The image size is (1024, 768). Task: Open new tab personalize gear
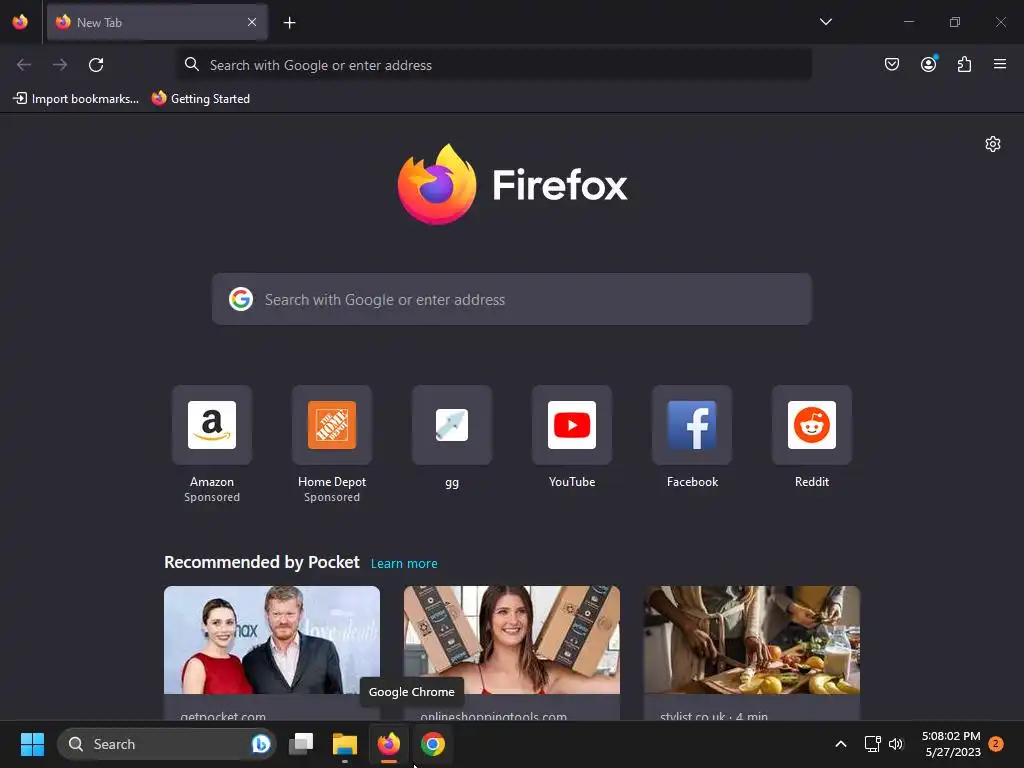click(x=993, y=144)
